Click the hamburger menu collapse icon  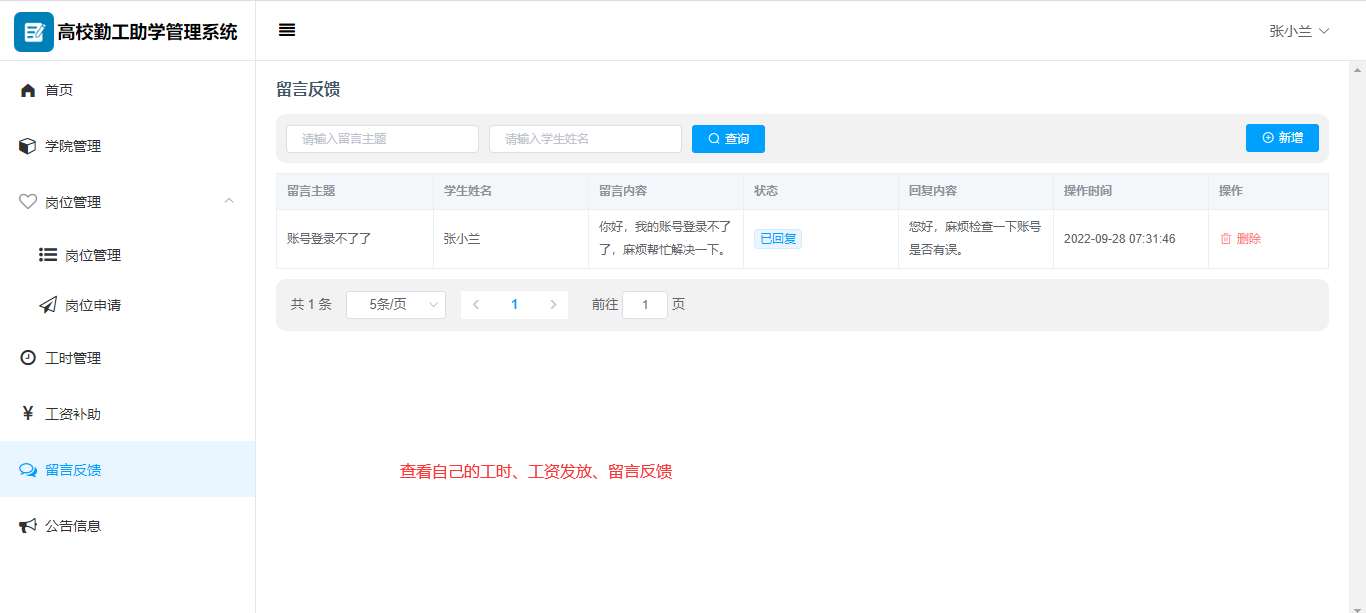point(287,30)
